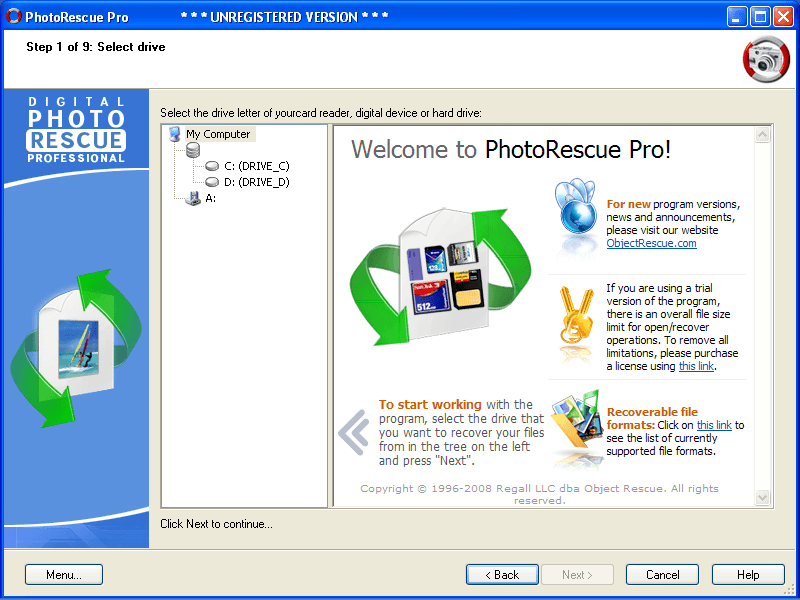The width and height of the screenshot is (800, 600).
Task: Click the double left chevron arrow icon
Action: tap(354, 432)
